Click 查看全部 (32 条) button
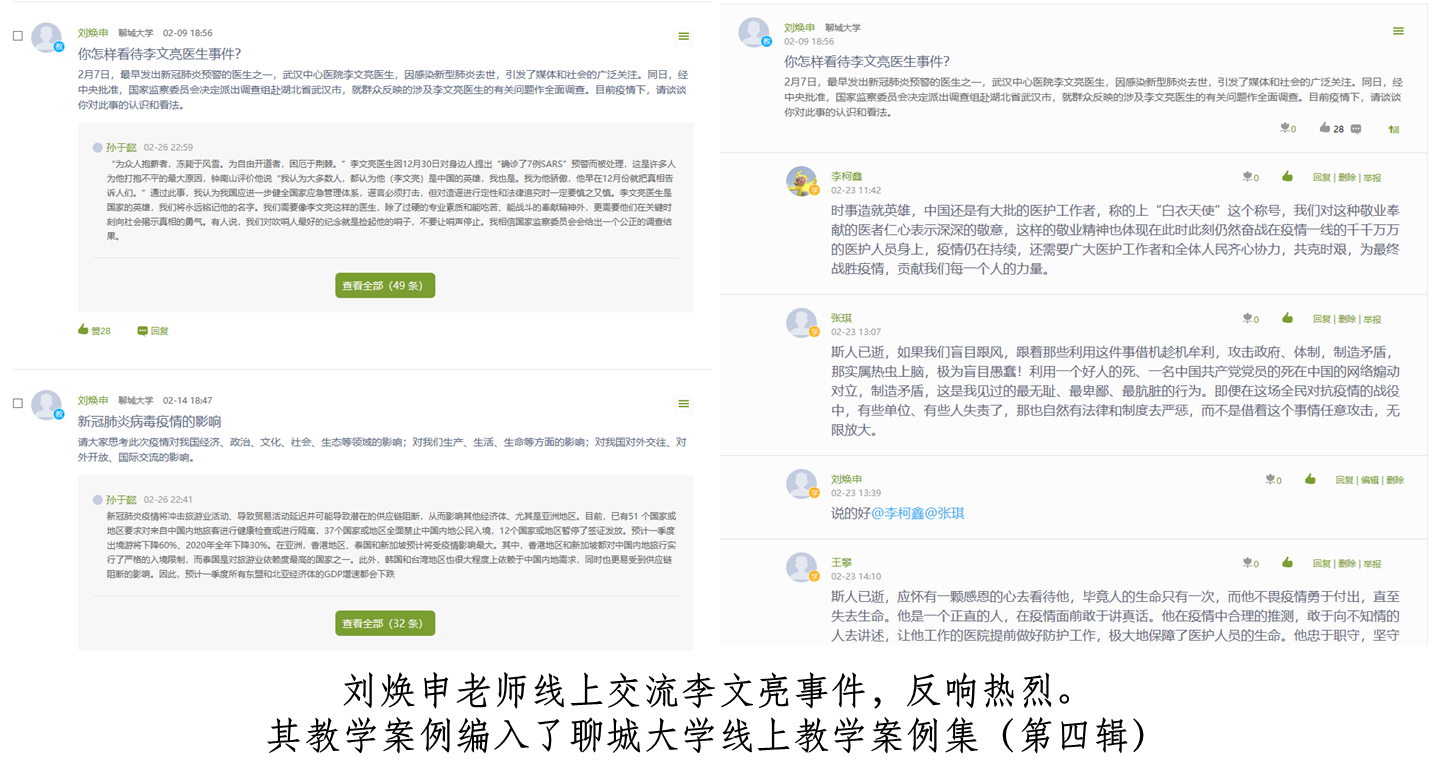The width and height of the screenshot is (1433, 781). point(385,623)
